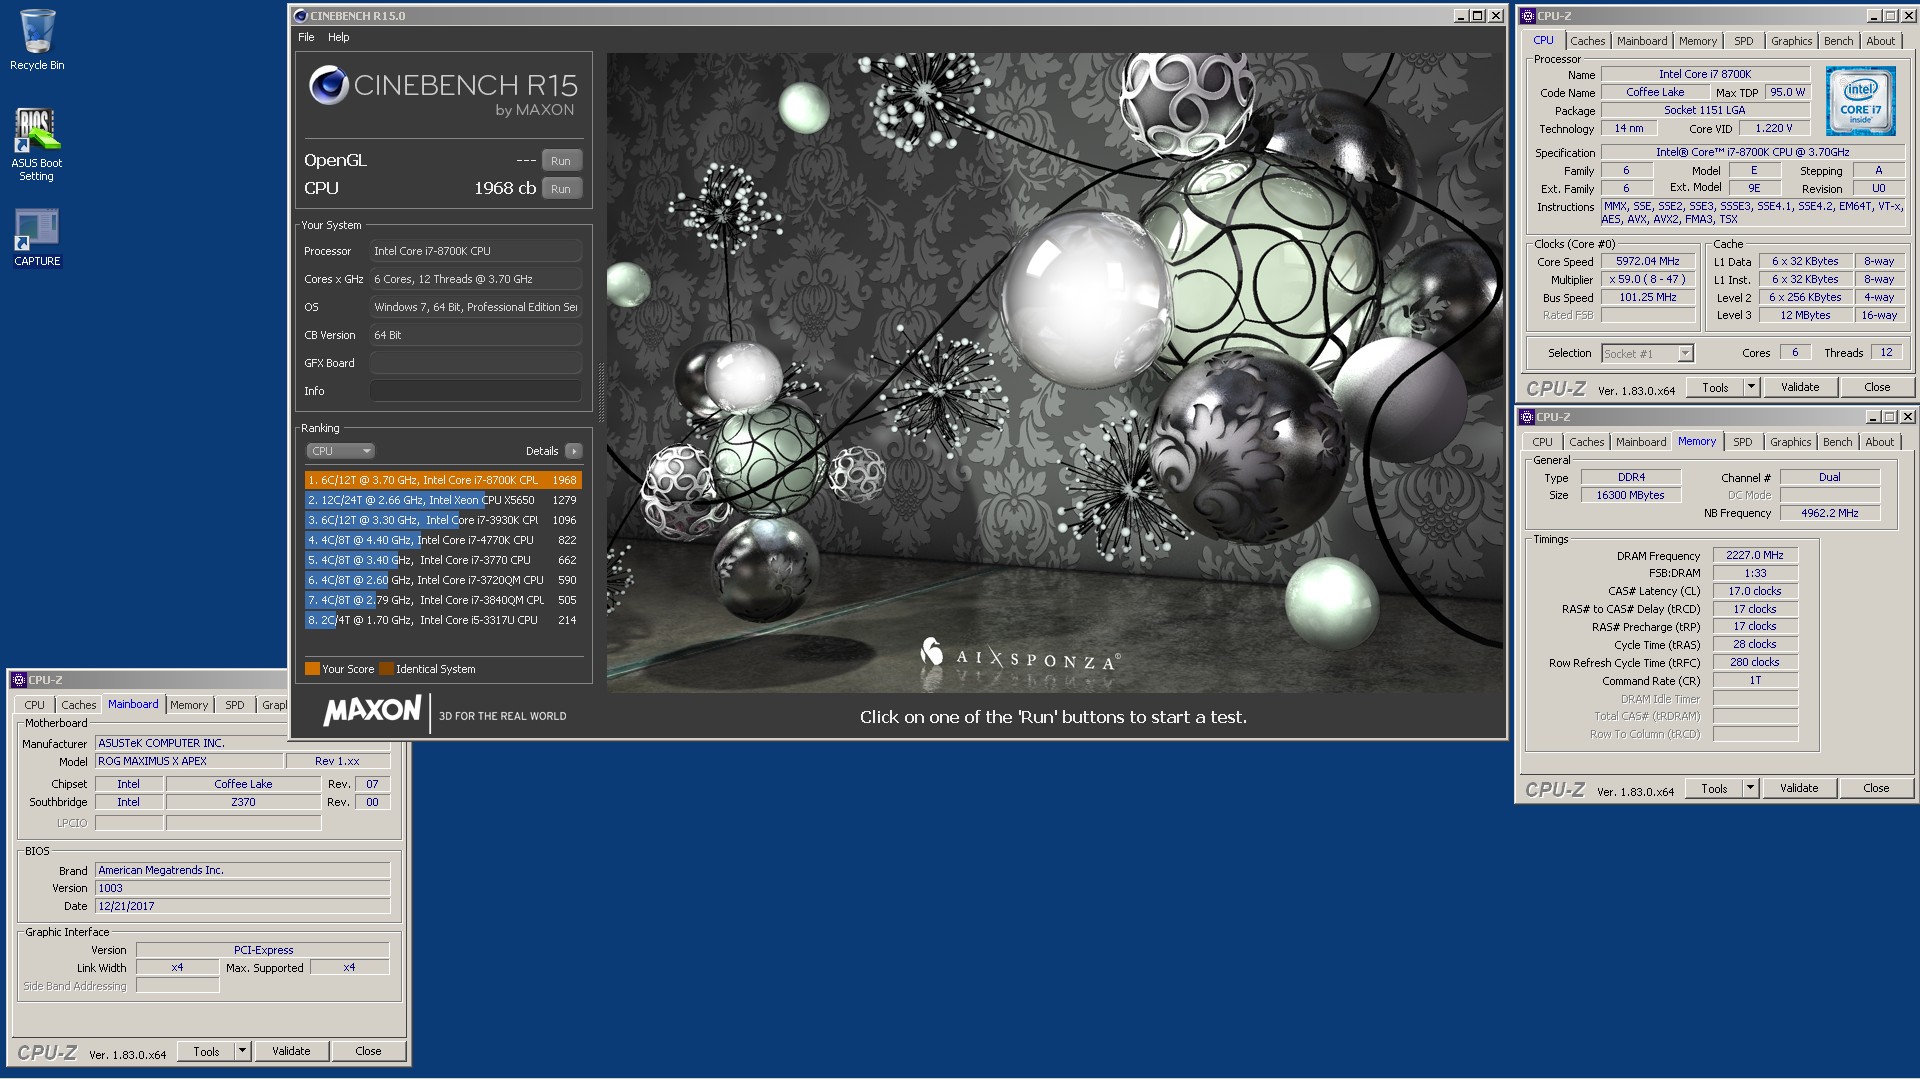Screen dimensions: 1920x1080
Task: Click Core Speed value 5972.04 MHz
Action: coord(1648,262)
